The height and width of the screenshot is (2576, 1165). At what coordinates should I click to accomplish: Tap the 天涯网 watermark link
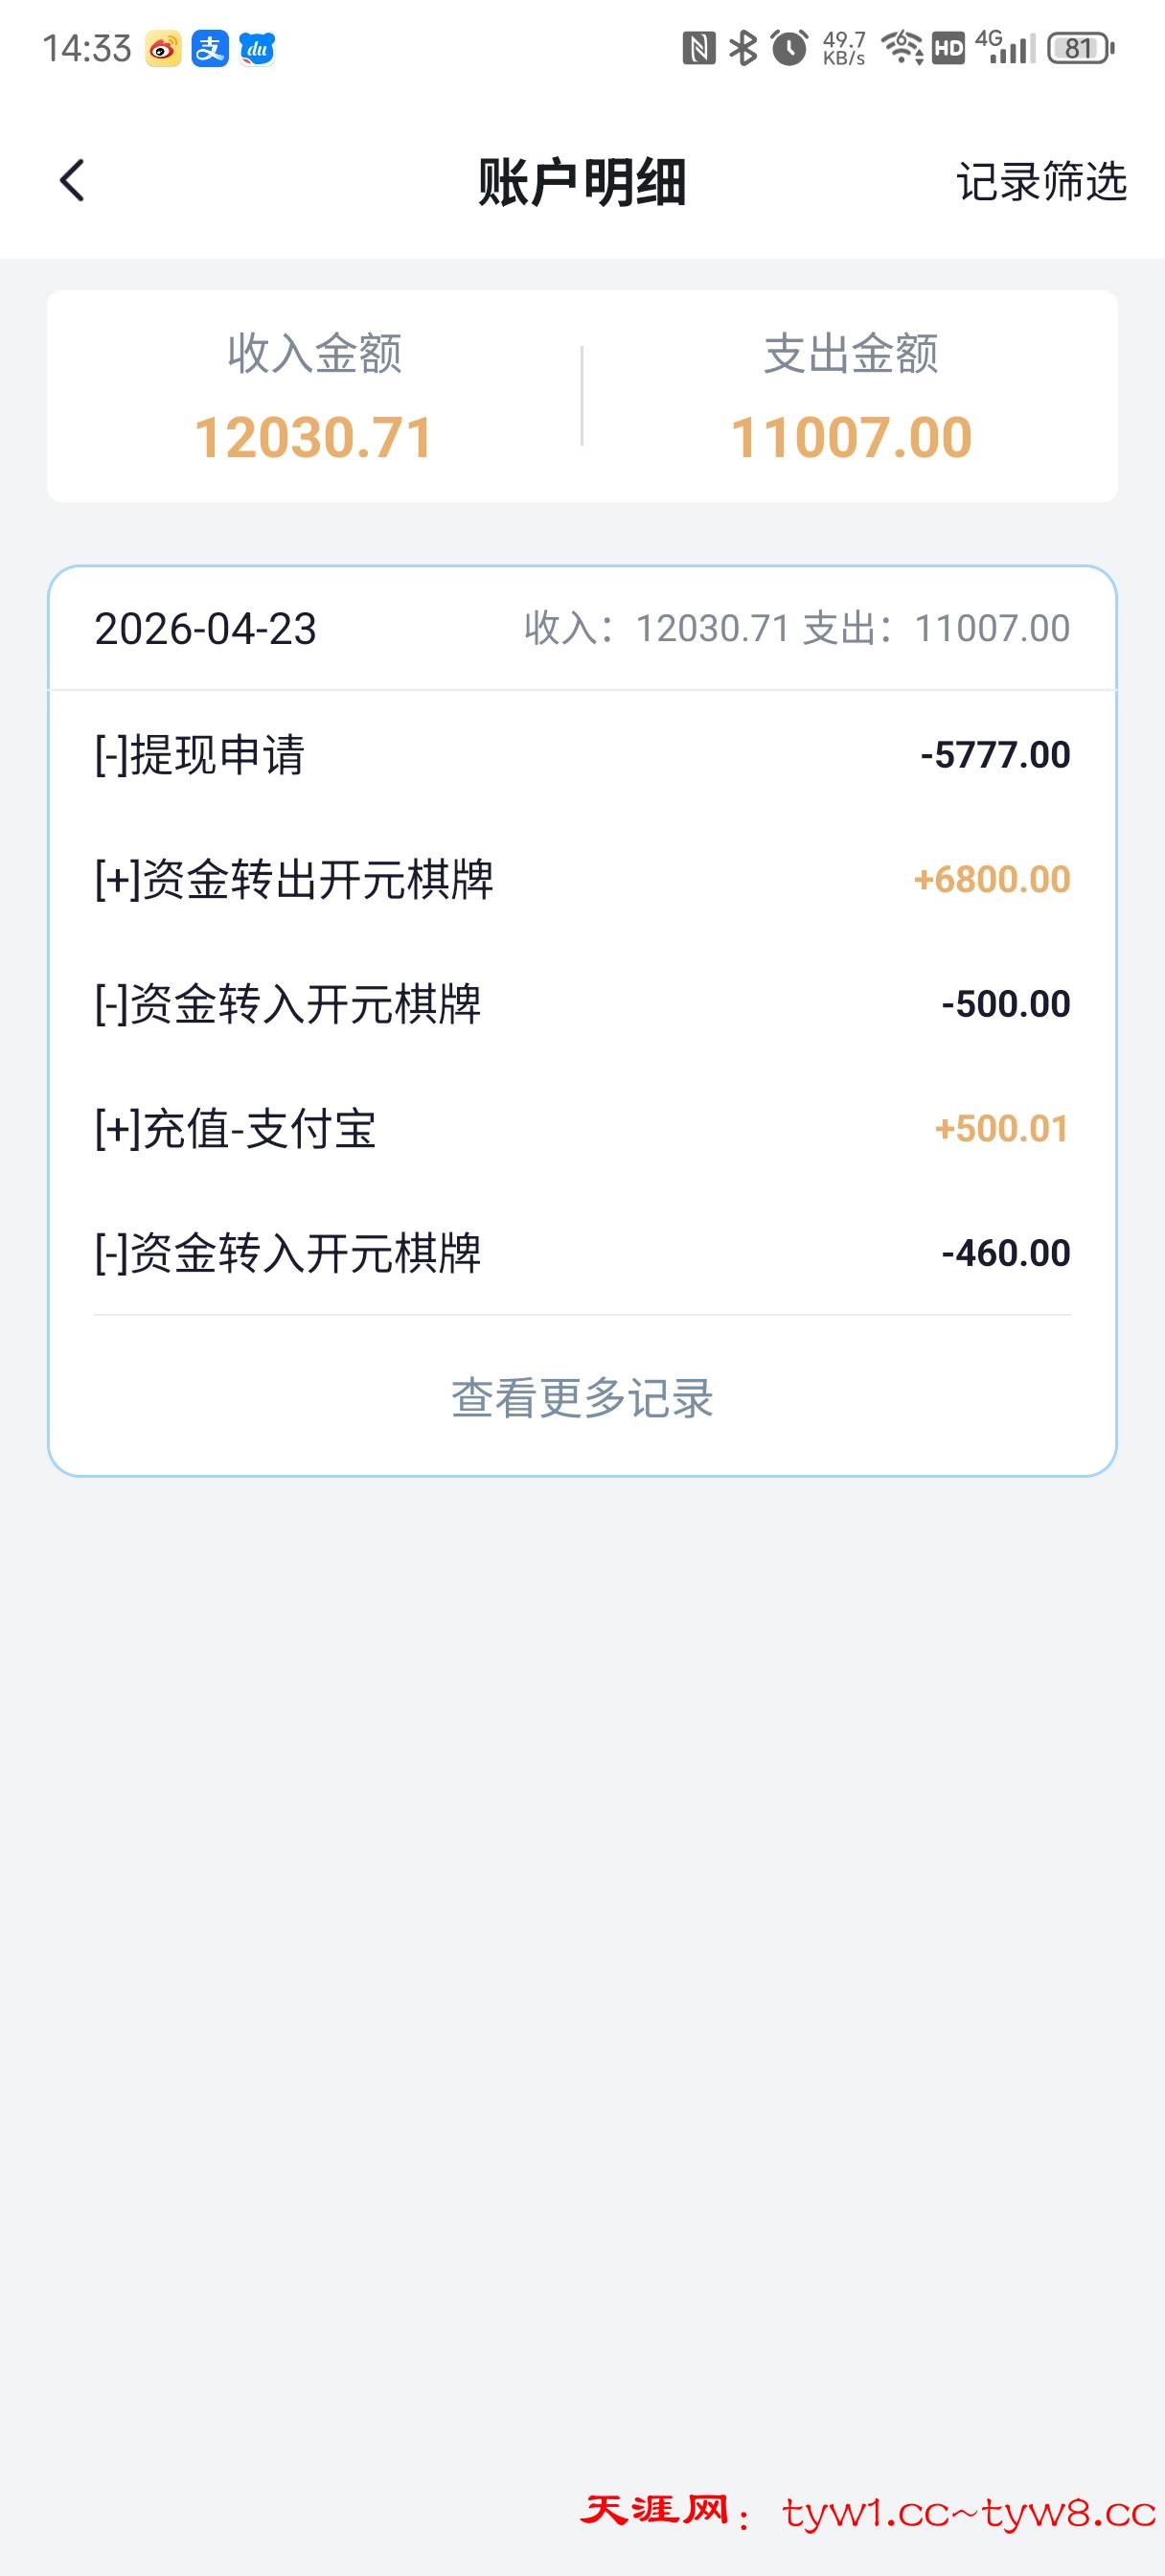(x=868, y=2513)
